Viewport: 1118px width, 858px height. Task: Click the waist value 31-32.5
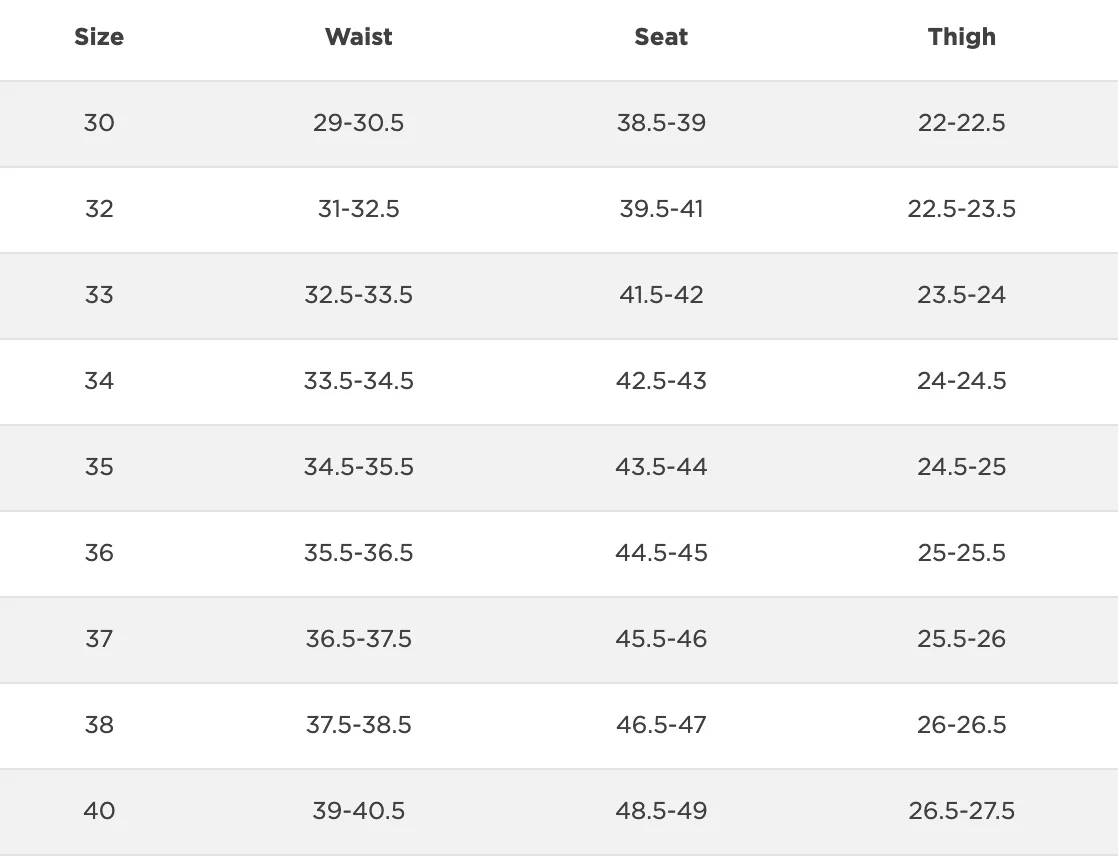click(359, 209)
